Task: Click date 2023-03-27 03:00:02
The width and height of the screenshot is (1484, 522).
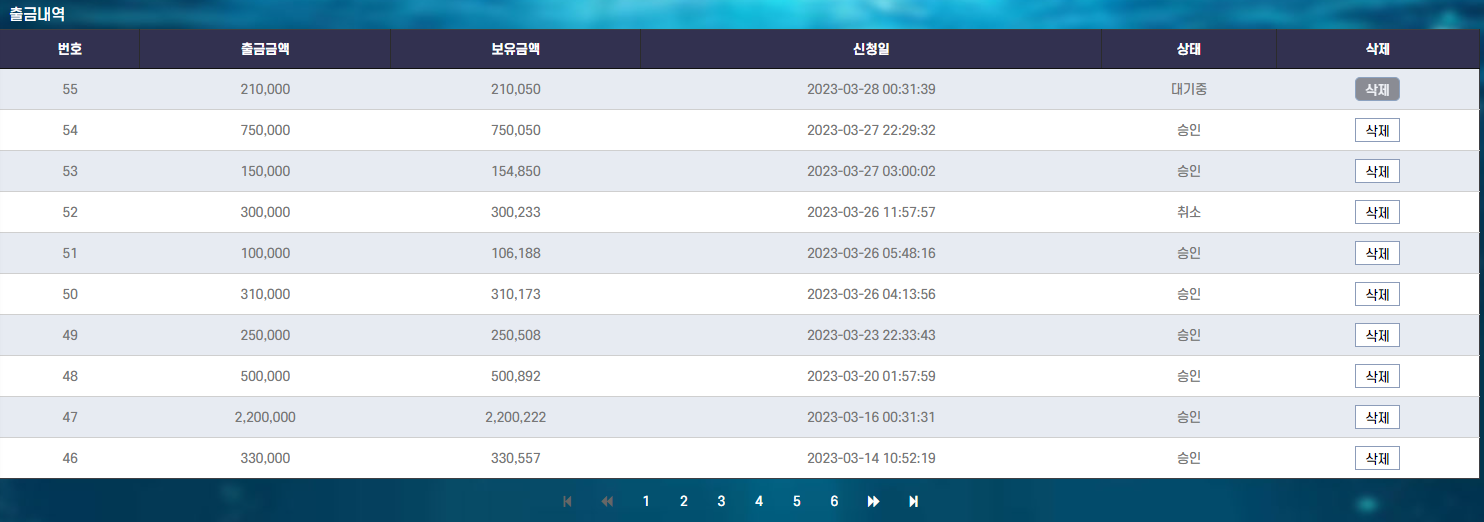Action: click(x=871, y=171)
